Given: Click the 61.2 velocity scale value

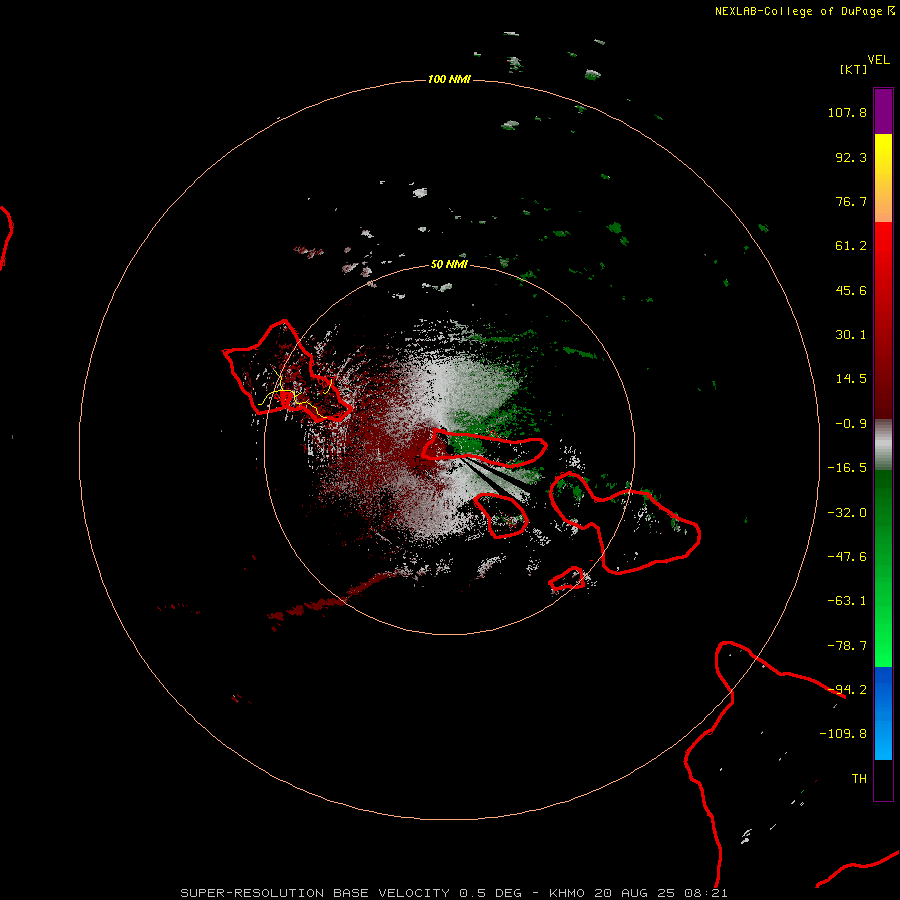Looking at the screenshot, I should 851,246.
